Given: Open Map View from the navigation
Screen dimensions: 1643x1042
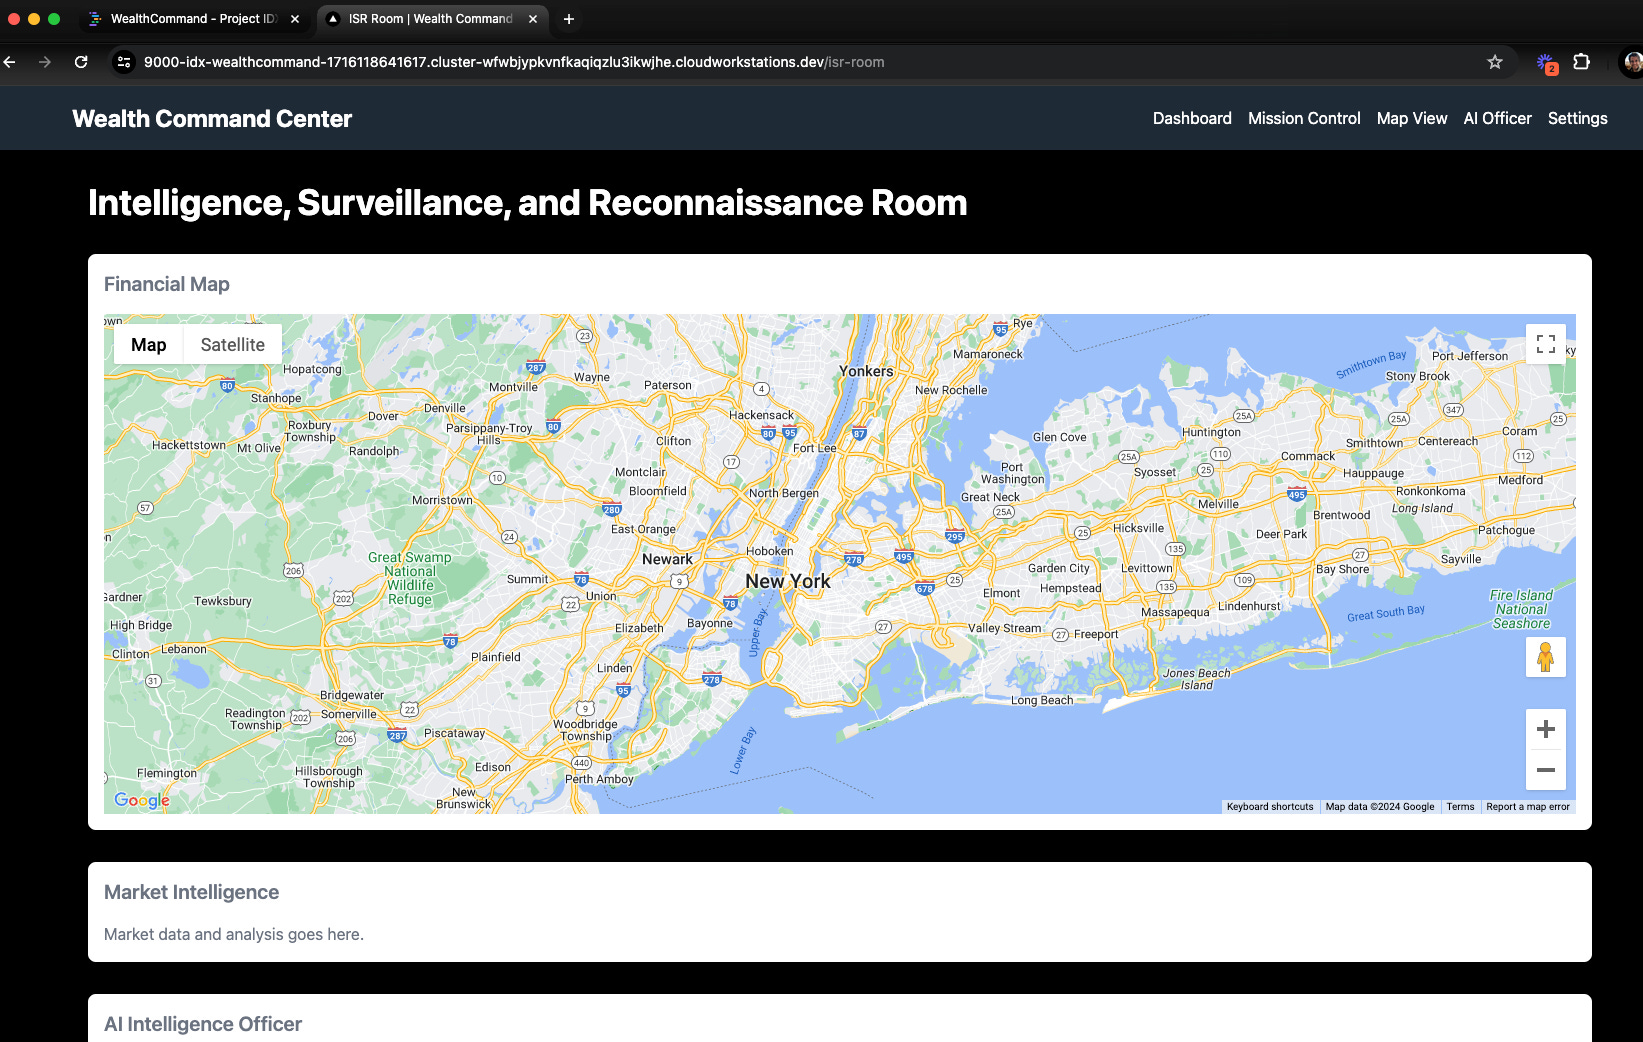Looking at the screenshot, I should 1412,118.
